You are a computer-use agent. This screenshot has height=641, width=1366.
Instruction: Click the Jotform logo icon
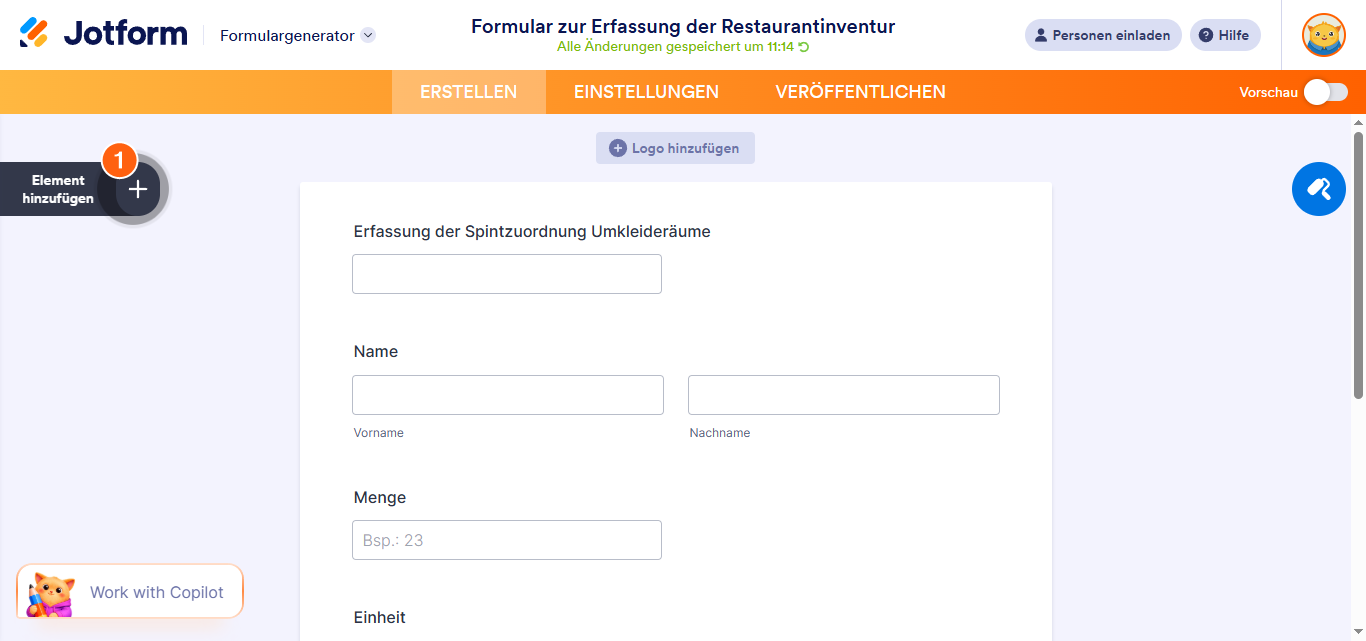tap(35, 32)
